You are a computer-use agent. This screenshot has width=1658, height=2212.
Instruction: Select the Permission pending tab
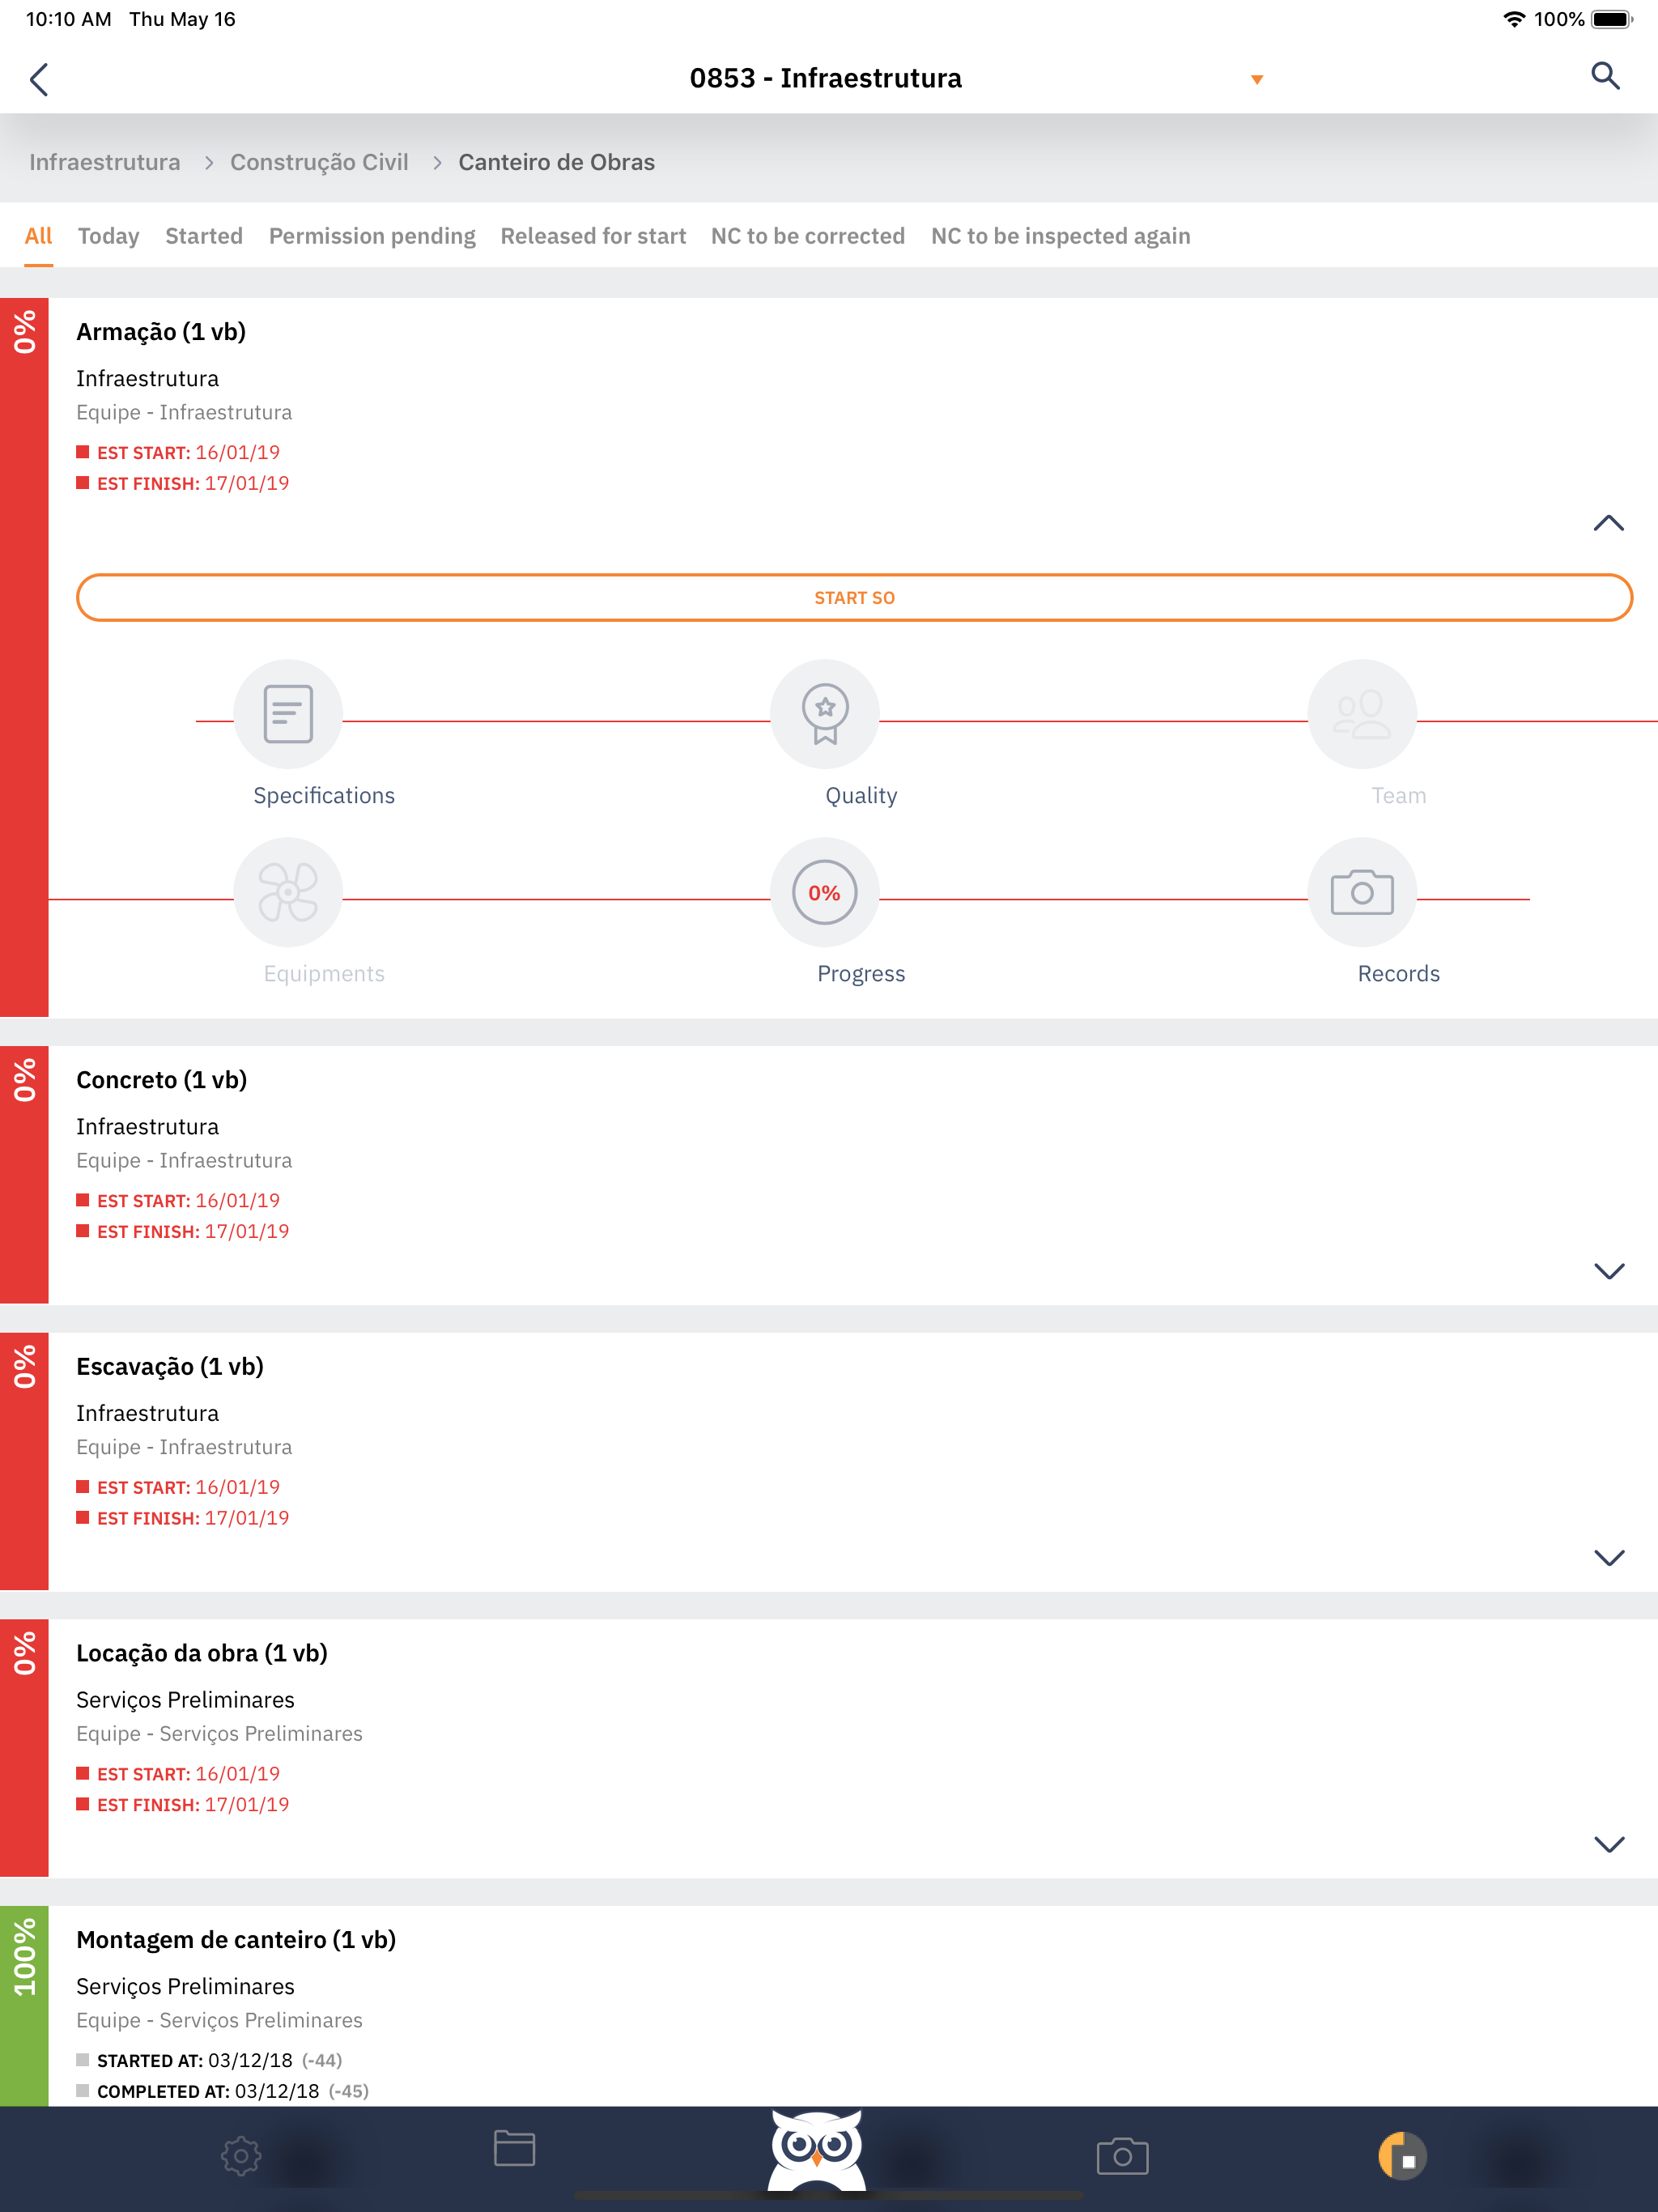[372, 236]
